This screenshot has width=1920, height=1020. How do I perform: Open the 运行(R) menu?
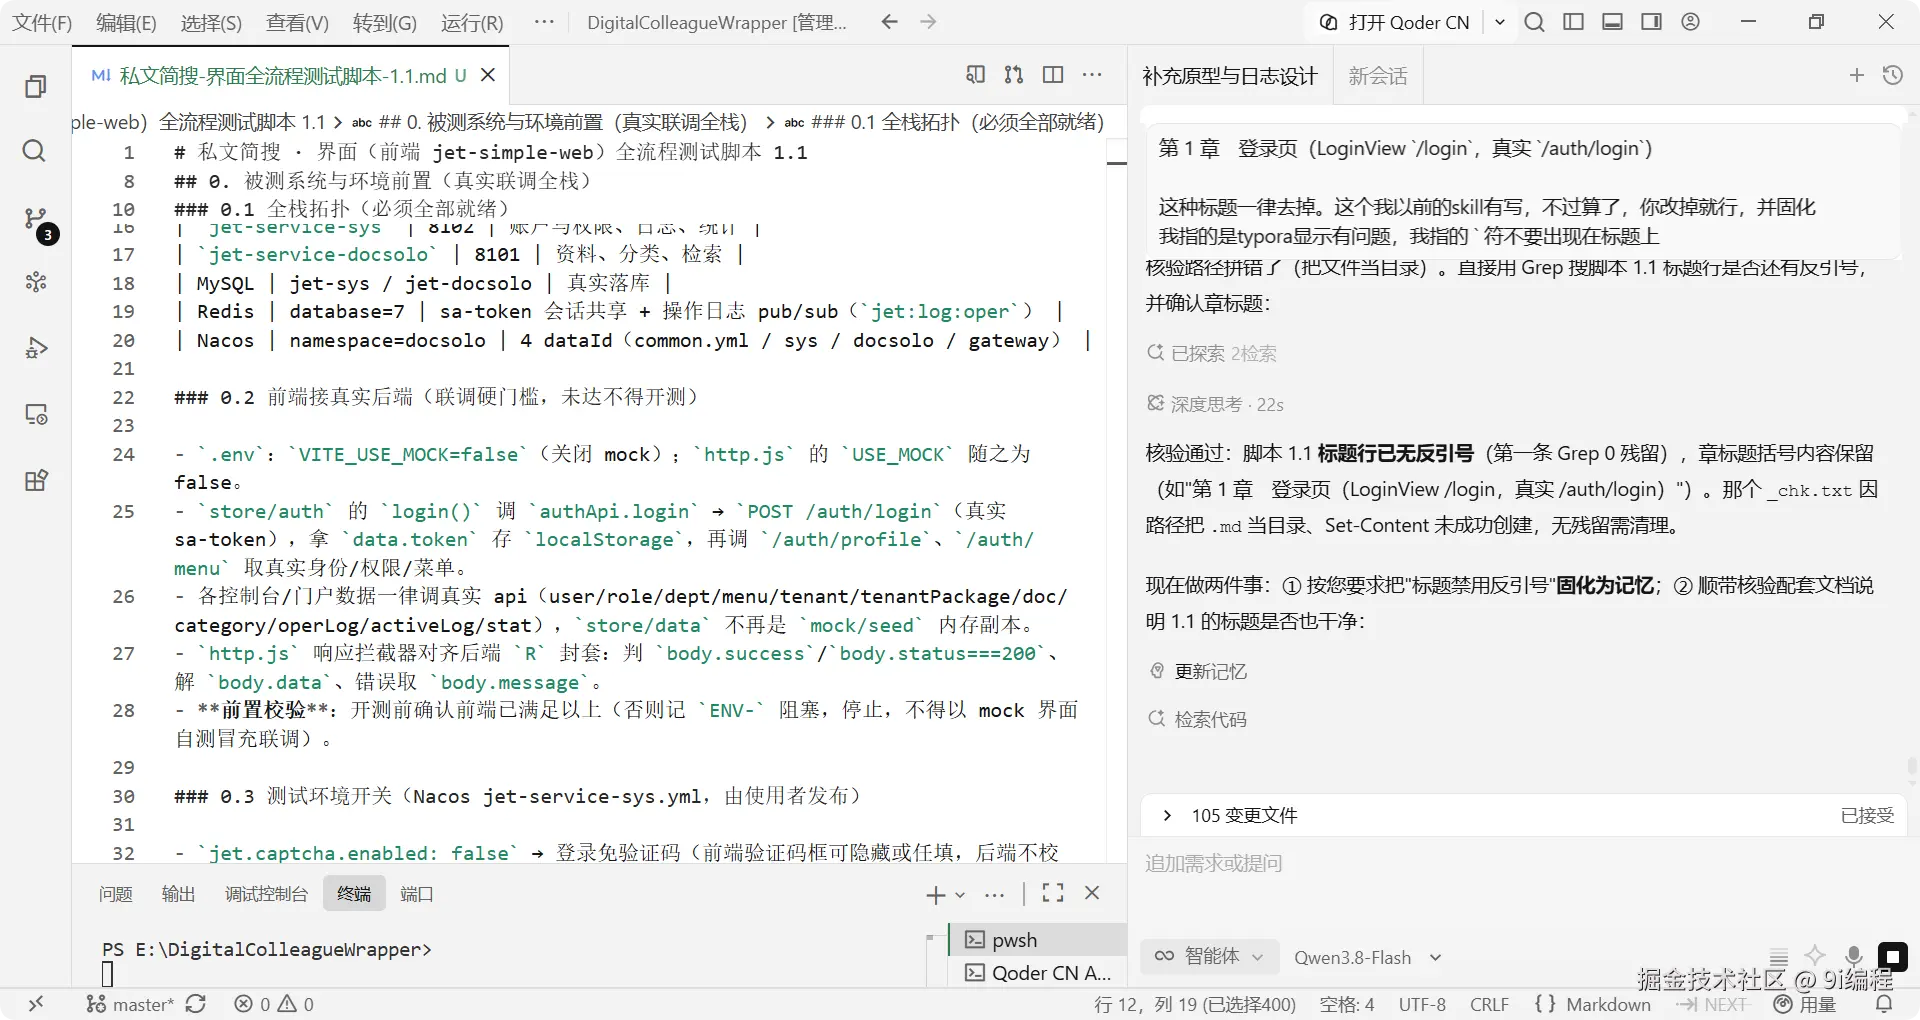472,22
